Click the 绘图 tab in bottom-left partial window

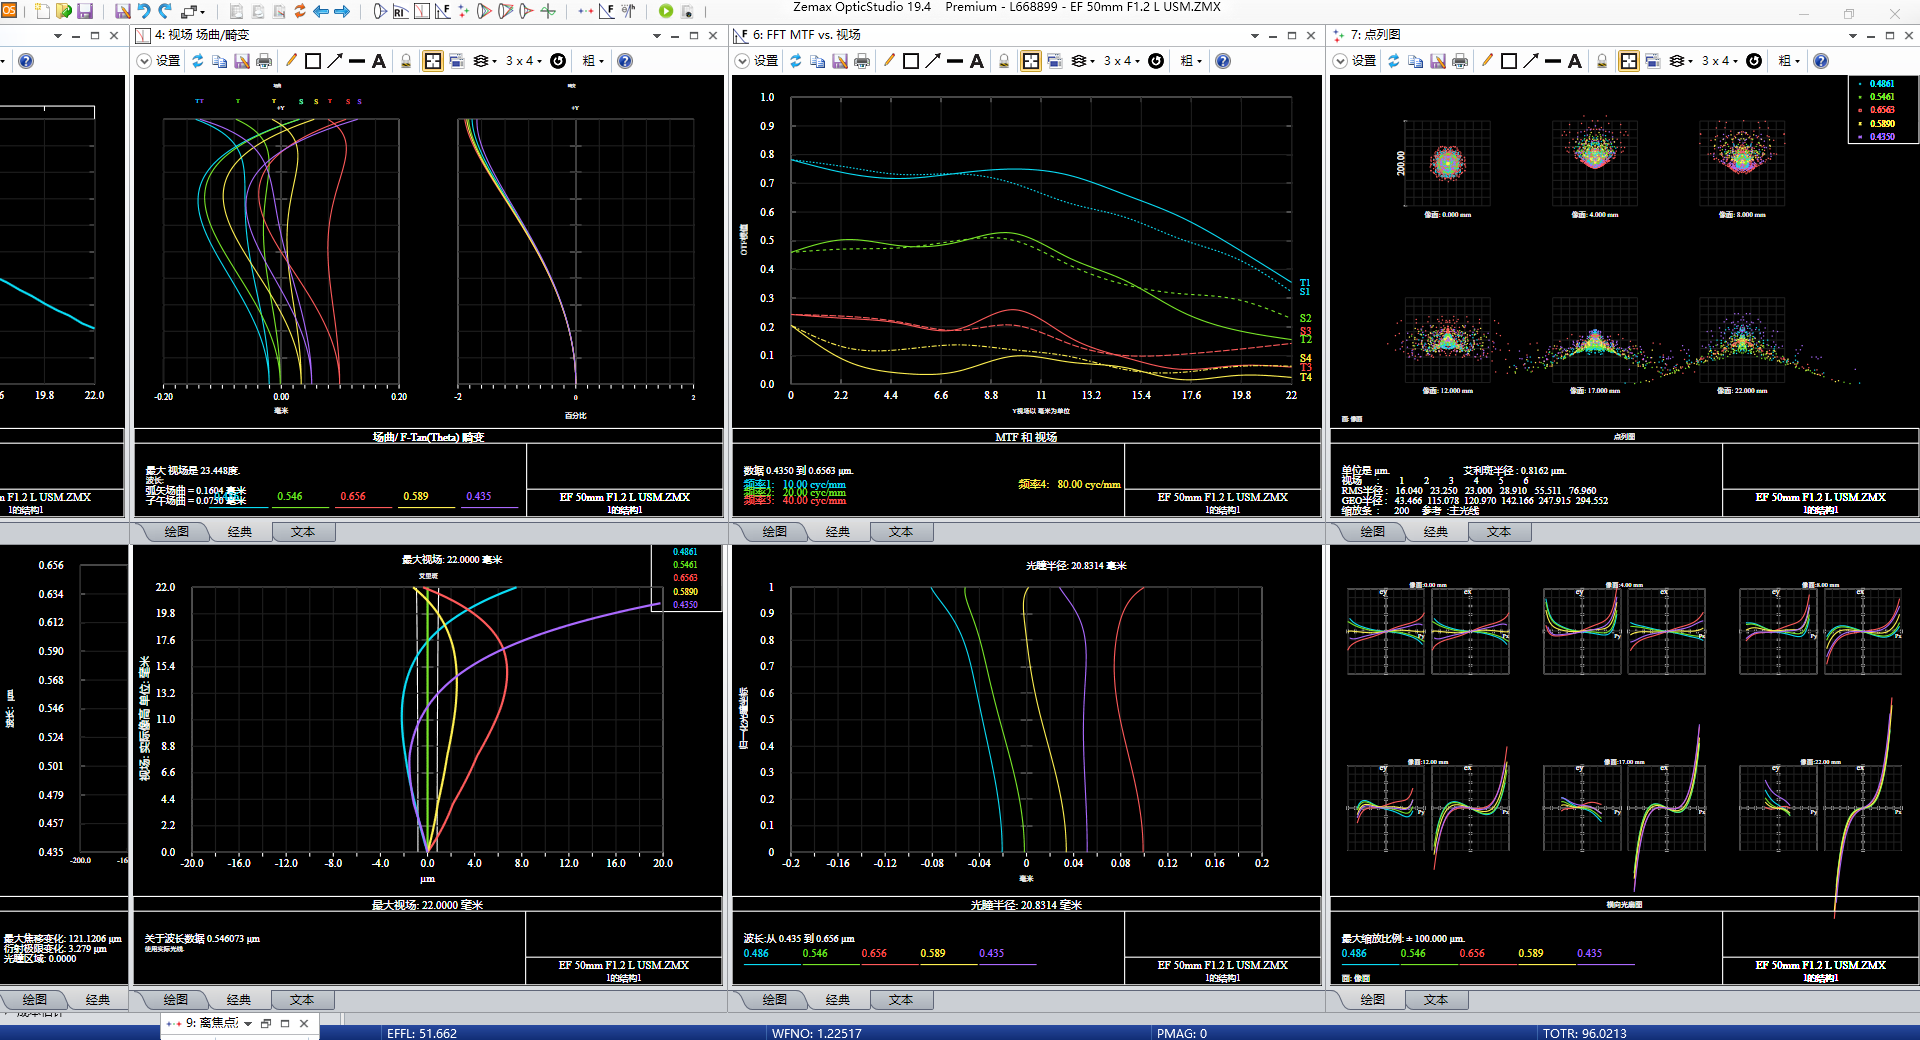click(x=35, y=1000)
